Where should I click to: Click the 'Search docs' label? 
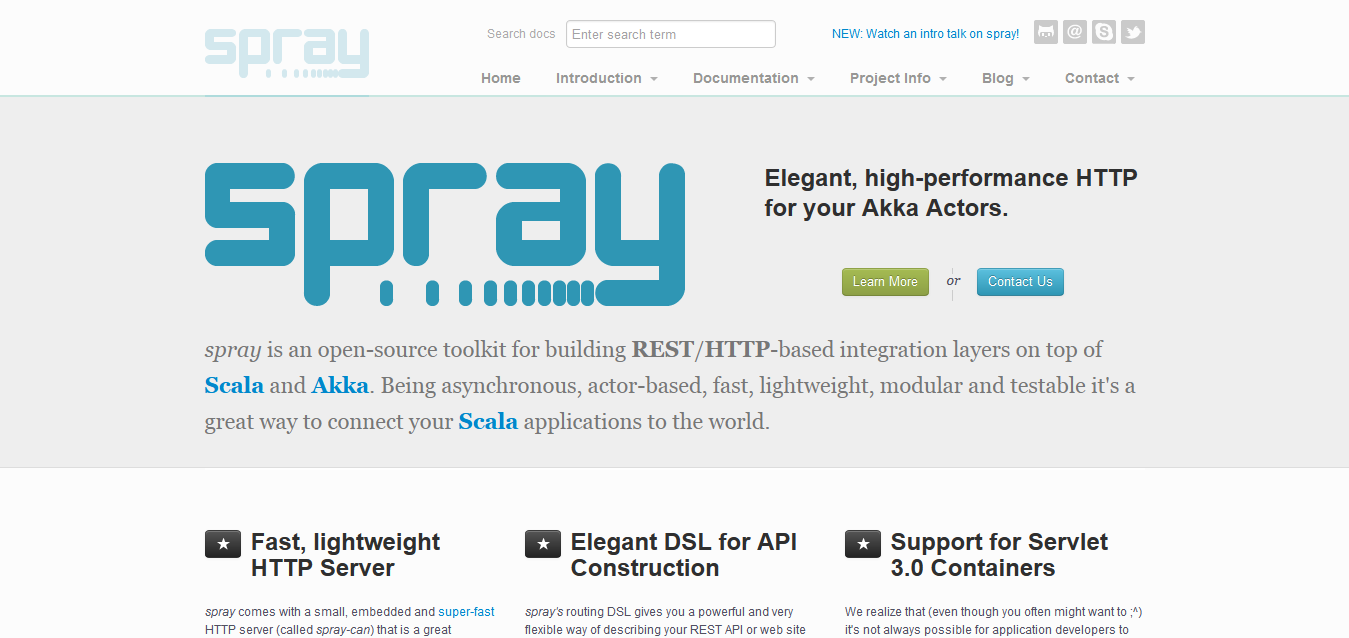coord(521,34)
